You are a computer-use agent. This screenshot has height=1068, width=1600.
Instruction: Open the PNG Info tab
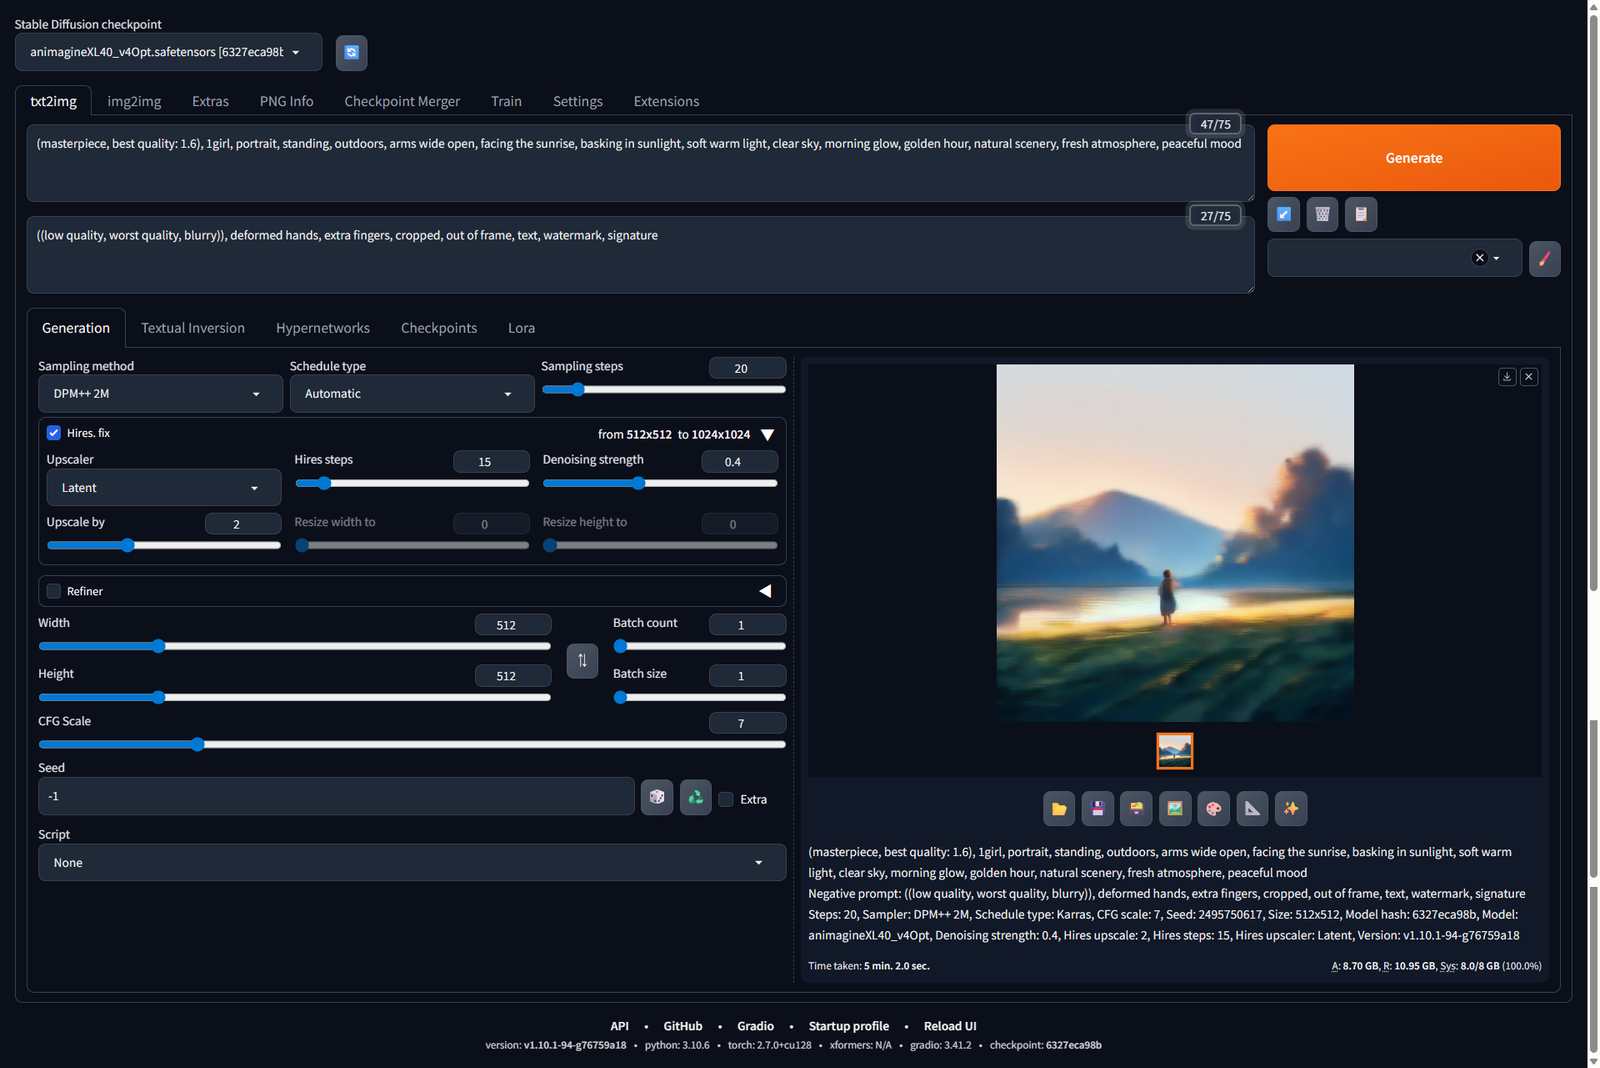[286, 101]
